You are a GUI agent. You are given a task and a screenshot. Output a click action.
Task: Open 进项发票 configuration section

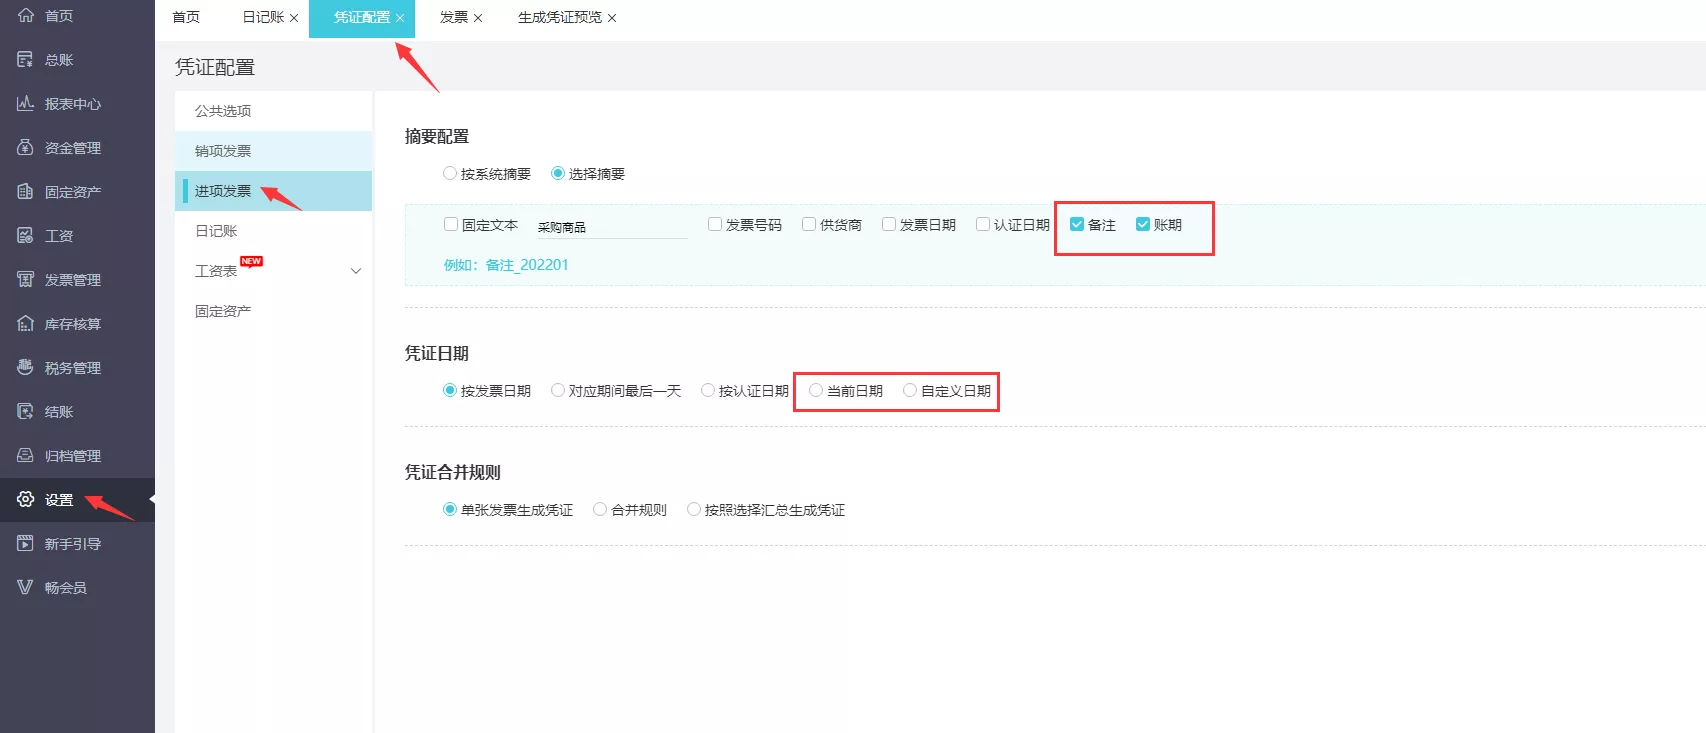click(274, 191)
